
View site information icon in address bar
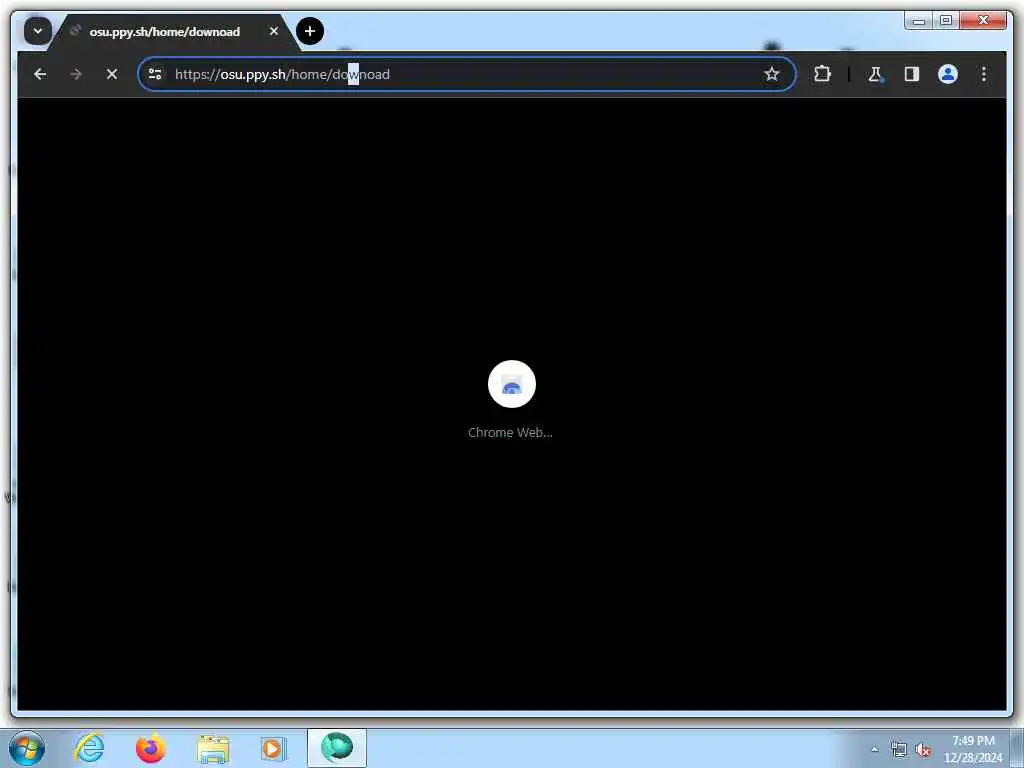tap(155, 74)
